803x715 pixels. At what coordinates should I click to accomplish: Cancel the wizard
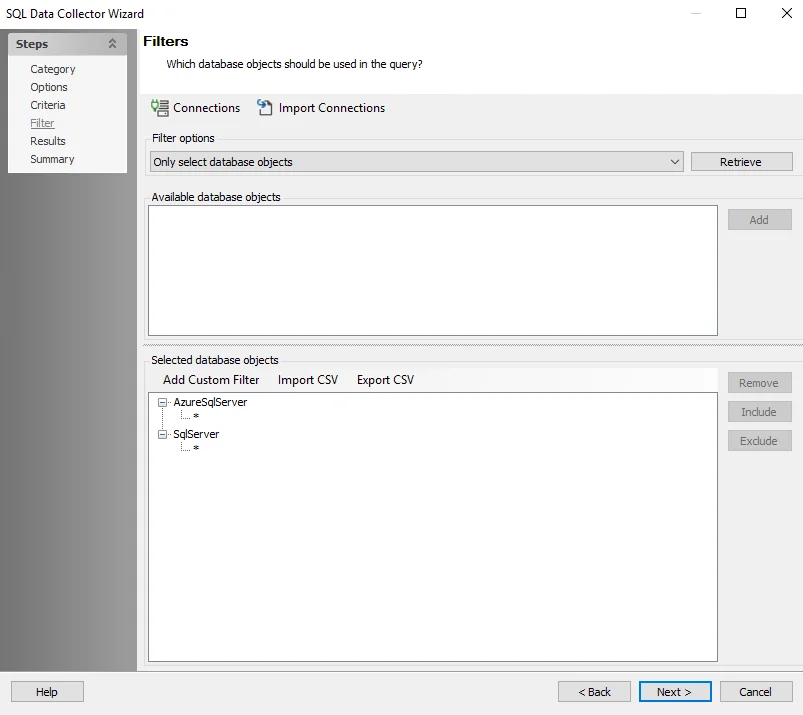756,692
